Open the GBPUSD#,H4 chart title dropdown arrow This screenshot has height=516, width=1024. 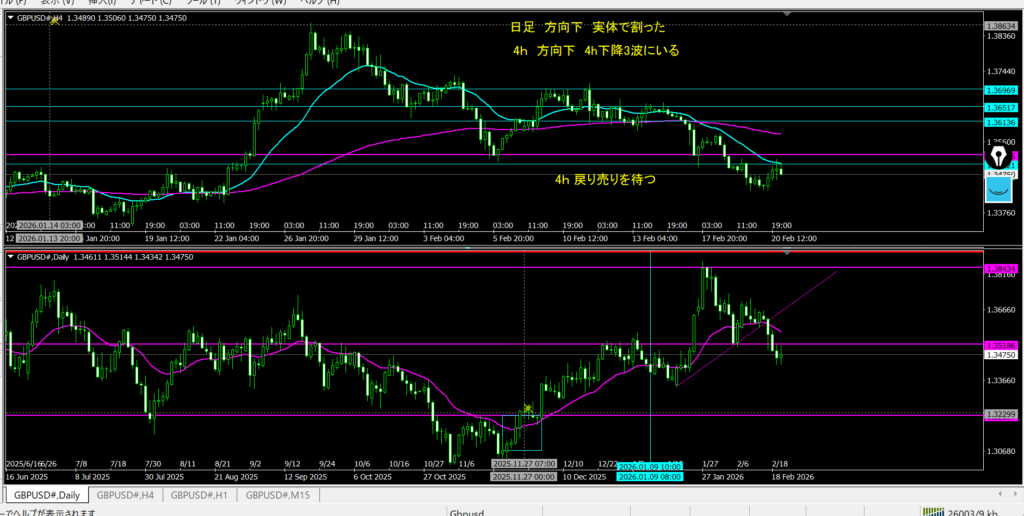tap(10, 17)
